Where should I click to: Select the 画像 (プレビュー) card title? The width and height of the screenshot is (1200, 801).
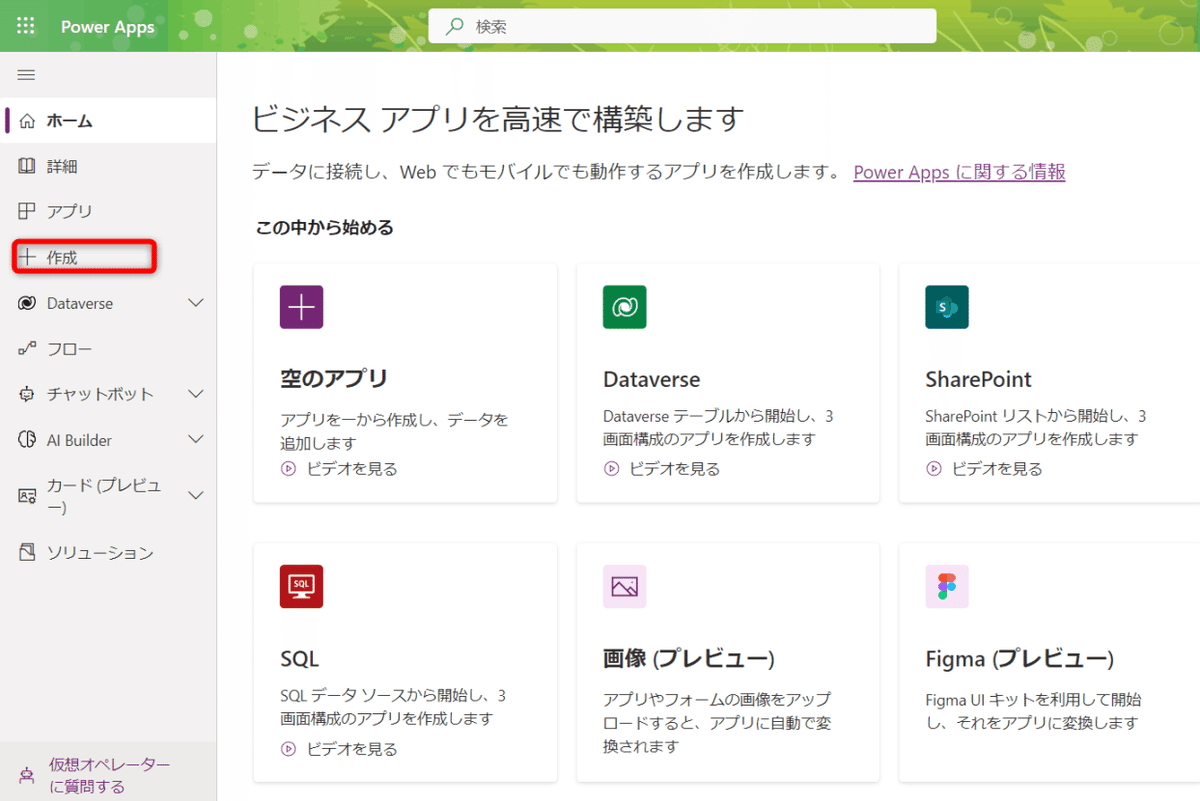tap(689, 659)
